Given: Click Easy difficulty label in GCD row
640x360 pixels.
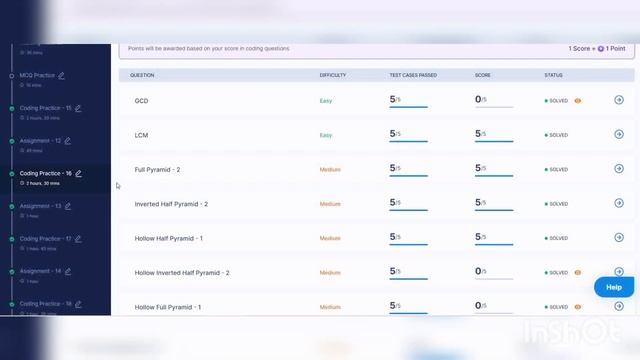Looking at the screenshot, I should (x=326, y=101).
